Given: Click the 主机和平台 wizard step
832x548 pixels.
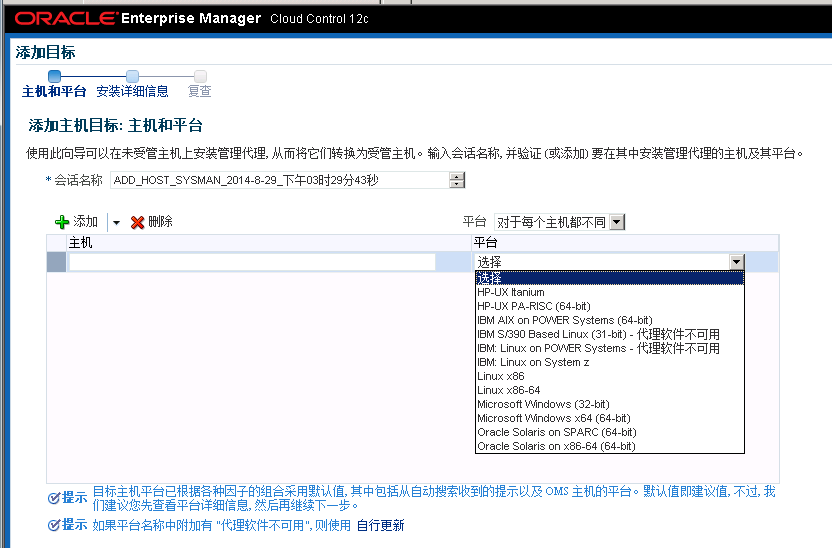Looking at the screenshot, I should click(x=54, y=91).
